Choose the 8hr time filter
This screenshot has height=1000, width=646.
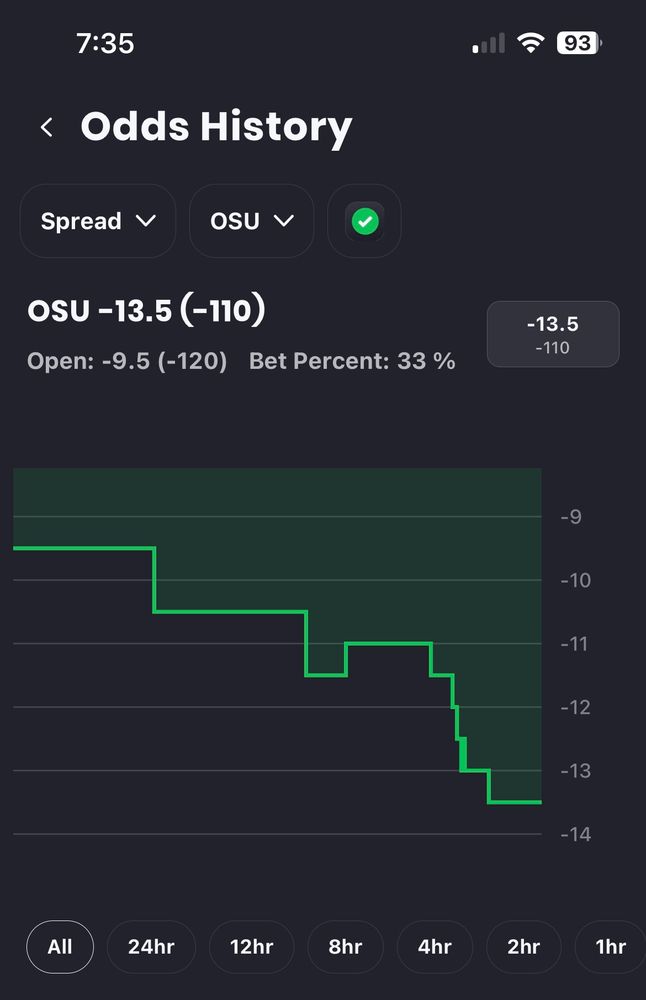pos(345,946)
